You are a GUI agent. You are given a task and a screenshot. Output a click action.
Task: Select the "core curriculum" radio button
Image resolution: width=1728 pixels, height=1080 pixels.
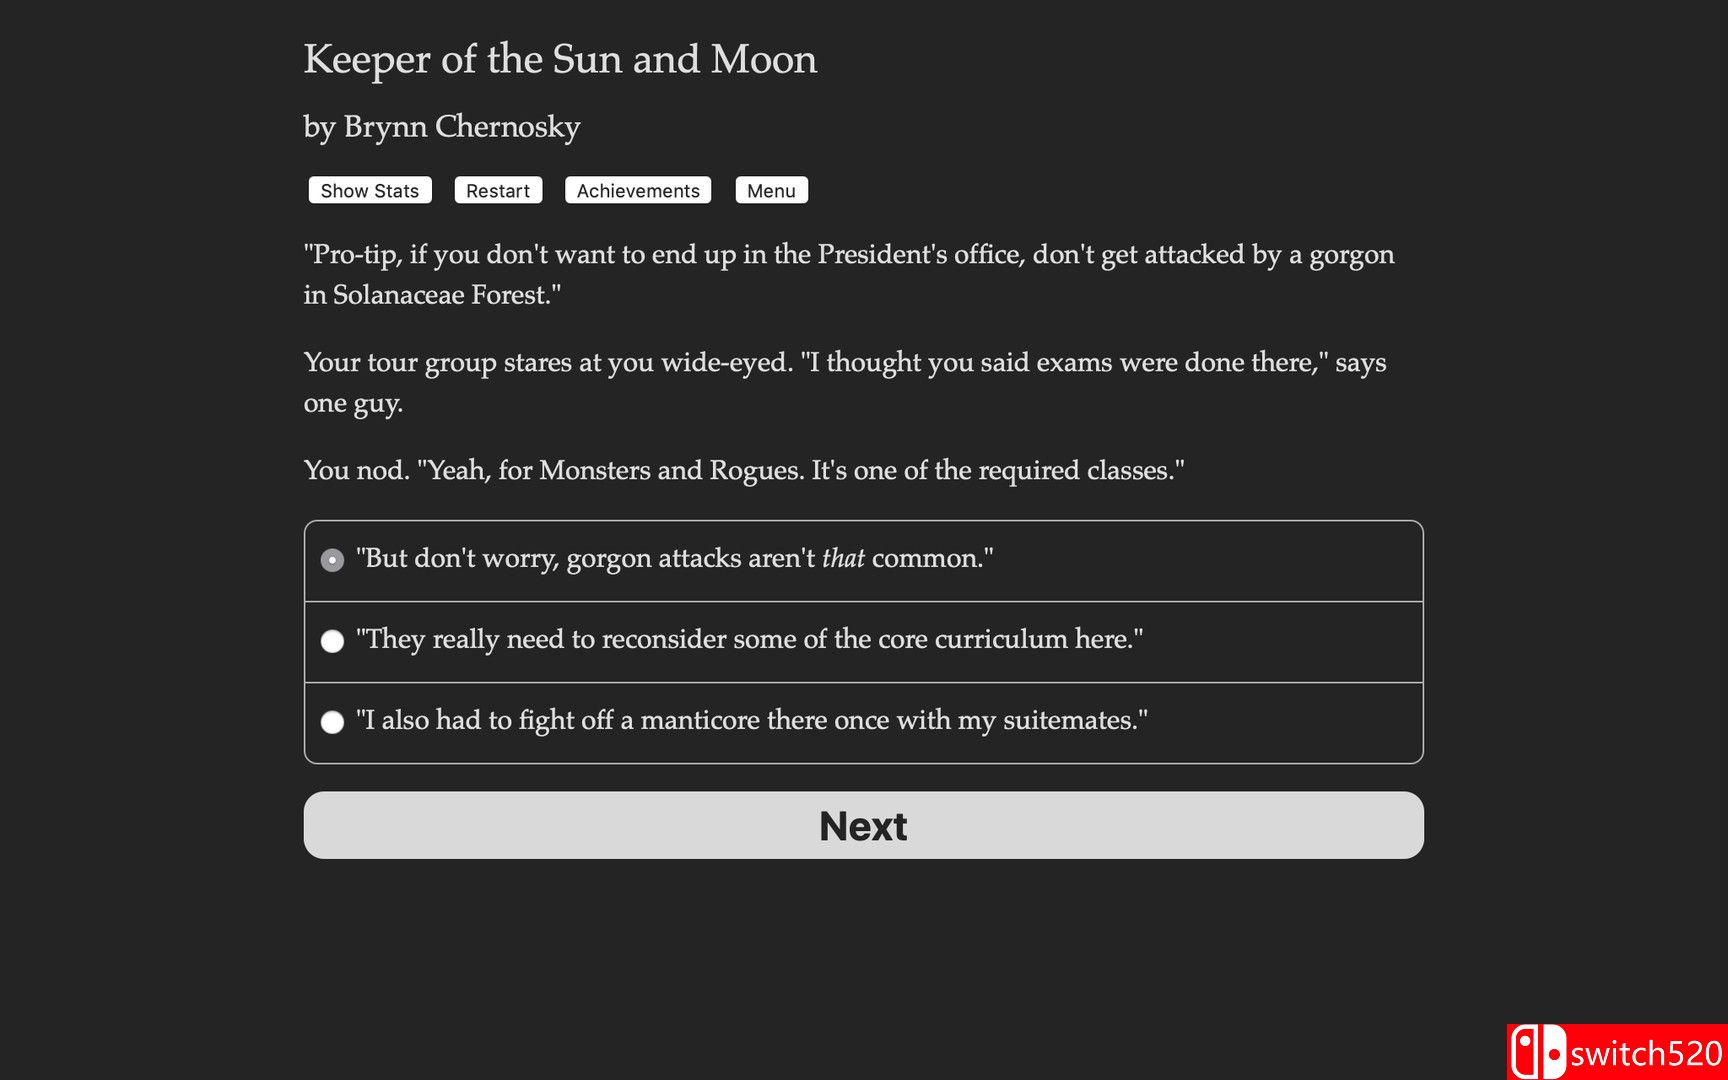(x=332, y=641)
